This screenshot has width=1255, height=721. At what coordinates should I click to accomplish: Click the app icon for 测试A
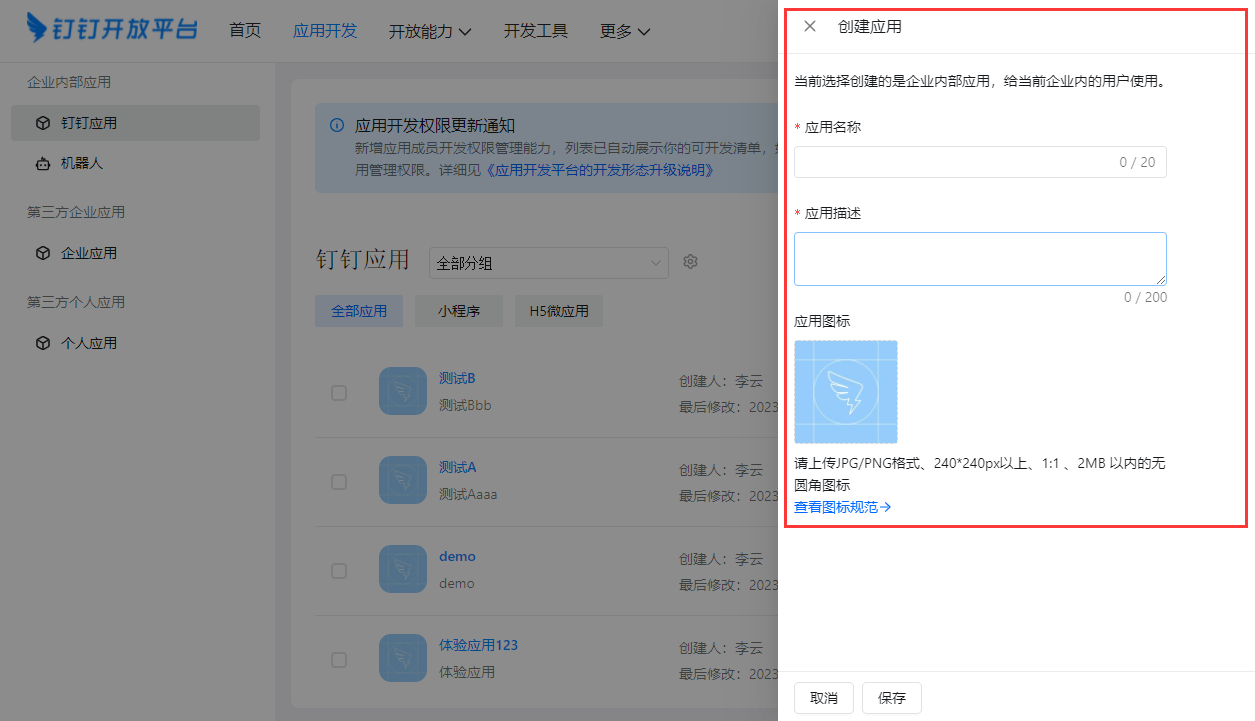(403, 480)
